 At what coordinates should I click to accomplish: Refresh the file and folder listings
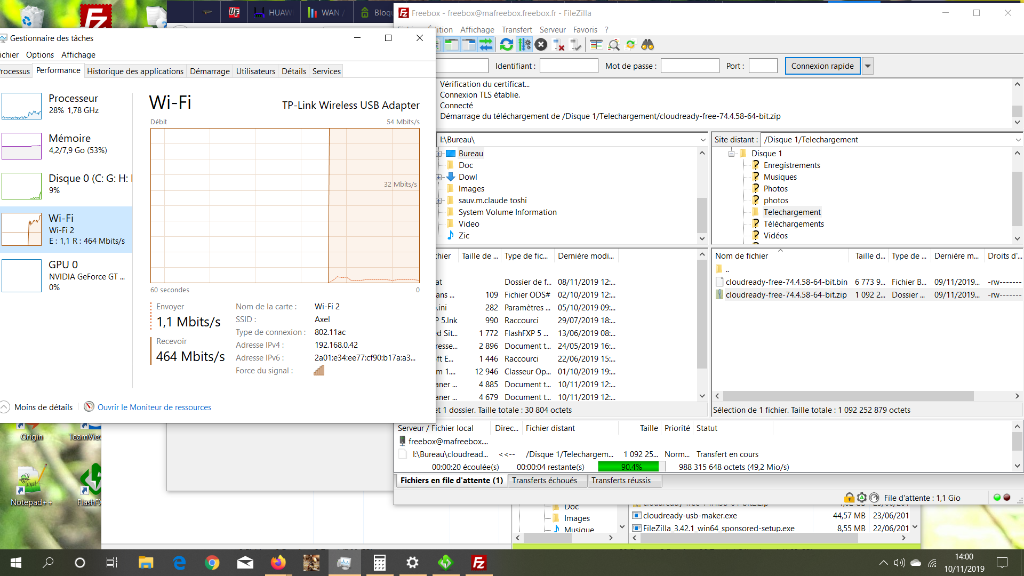click(x=506, y=45)
